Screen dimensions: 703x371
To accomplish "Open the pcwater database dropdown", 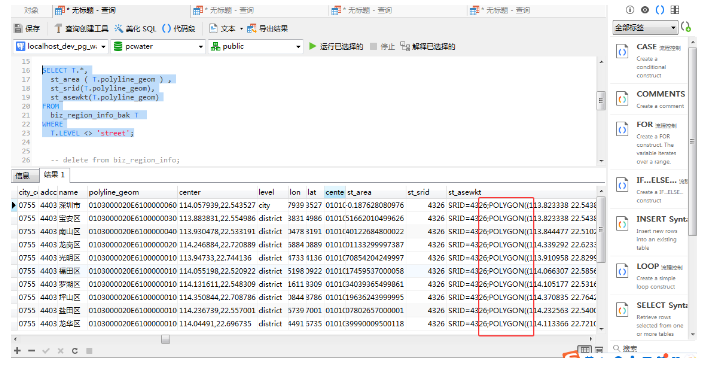I will [159, 46].
